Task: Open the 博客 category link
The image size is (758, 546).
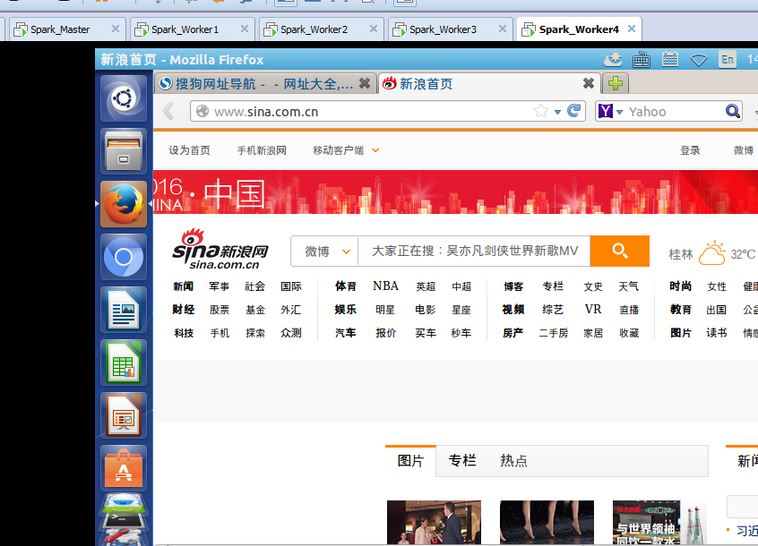Action: pyautogui.click(x=513, y=286)
